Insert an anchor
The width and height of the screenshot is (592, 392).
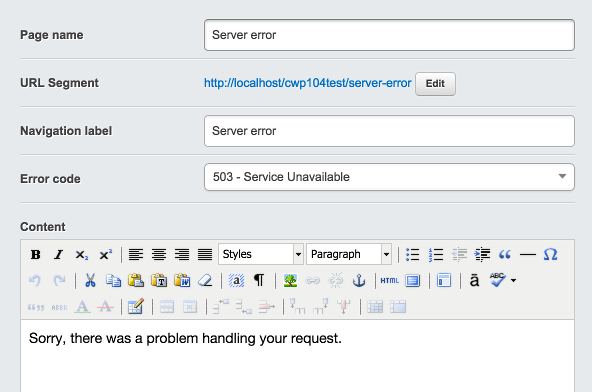pyautogui.click(x=359, y=281)
